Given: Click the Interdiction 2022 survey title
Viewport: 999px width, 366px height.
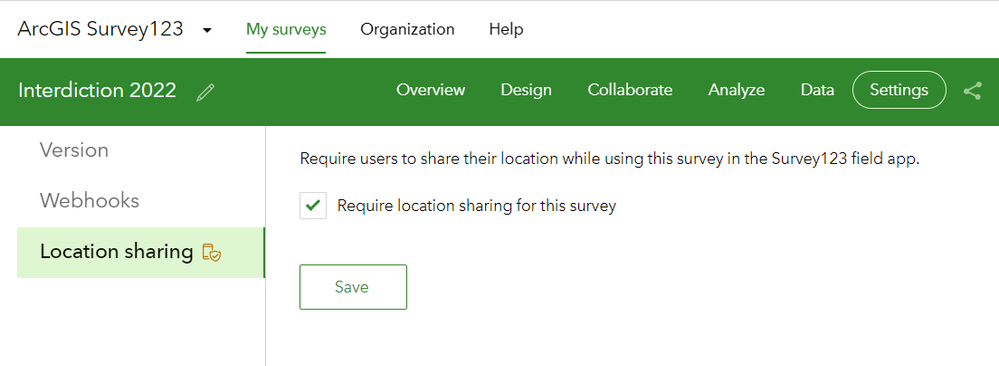Looking at the screenshot, I should pyautogui.click(x=97, y=91).
